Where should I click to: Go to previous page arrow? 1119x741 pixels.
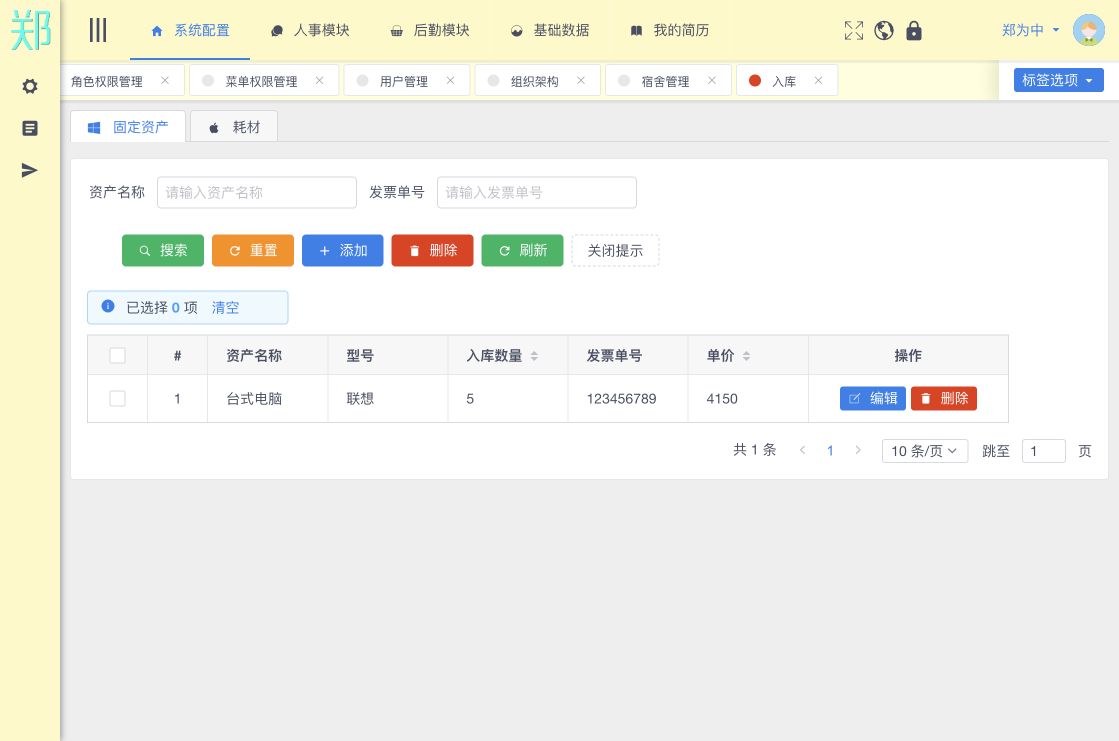click(x=803, y=450)
